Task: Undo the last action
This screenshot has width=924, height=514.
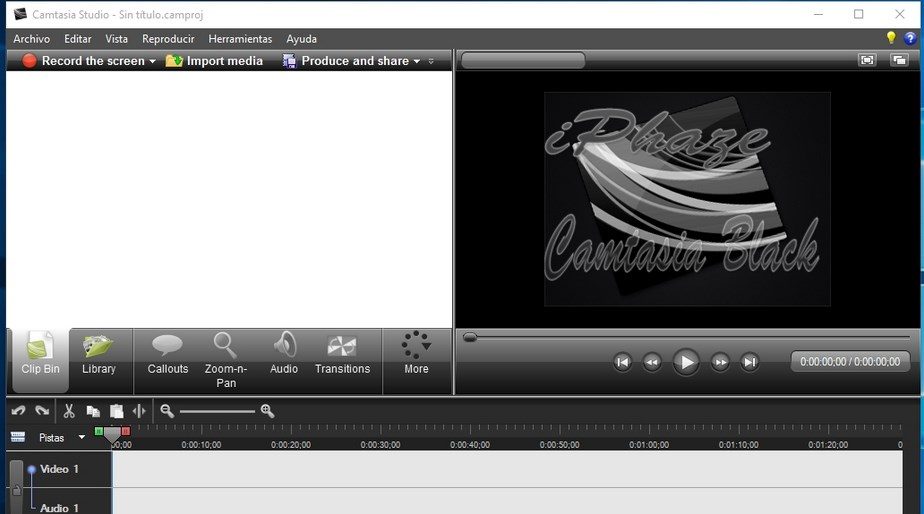Action: (x=18, y=411)
